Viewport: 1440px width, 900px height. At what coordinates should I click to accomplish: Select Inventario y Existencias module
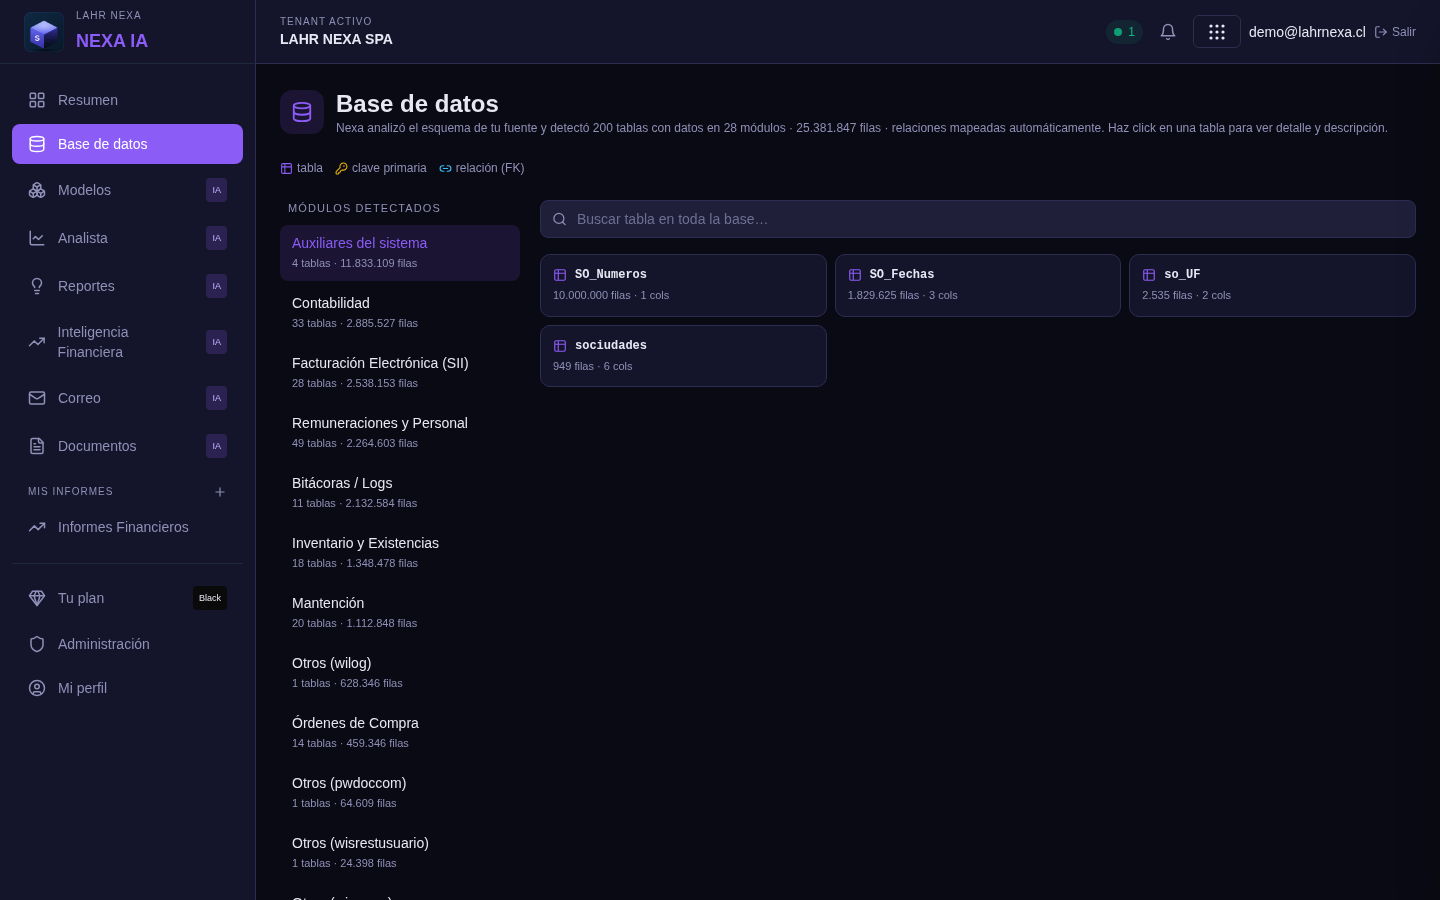coord(400,553)
